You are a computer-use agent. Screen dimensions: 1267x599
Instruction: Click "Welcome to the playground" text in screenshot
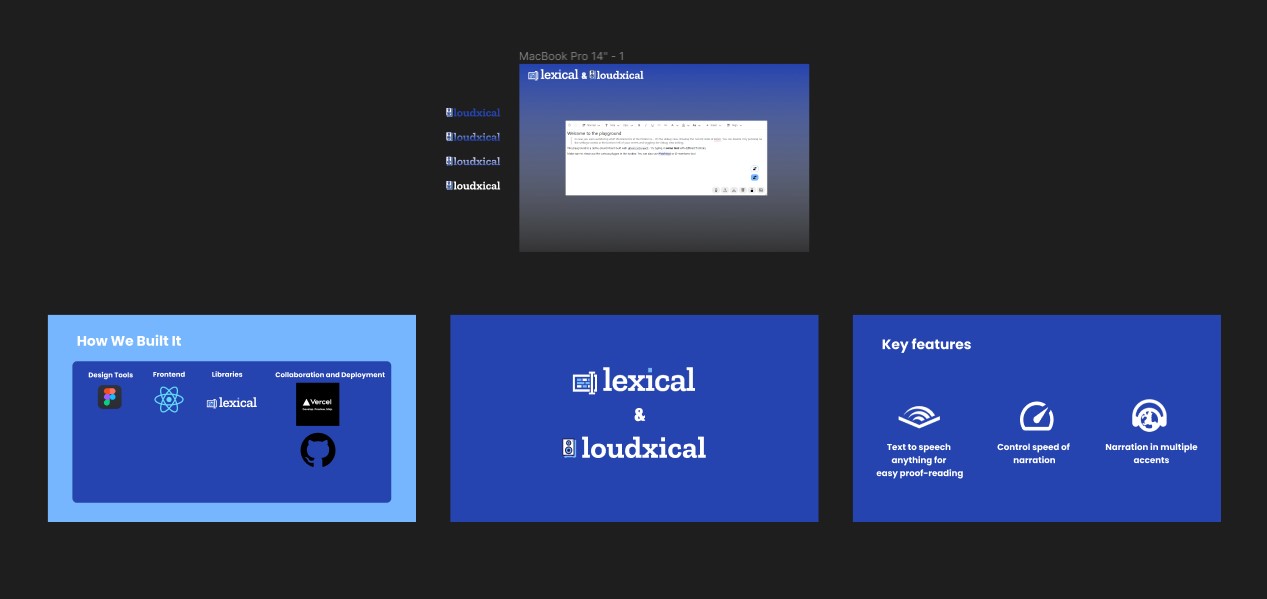[x=594, y=133]
